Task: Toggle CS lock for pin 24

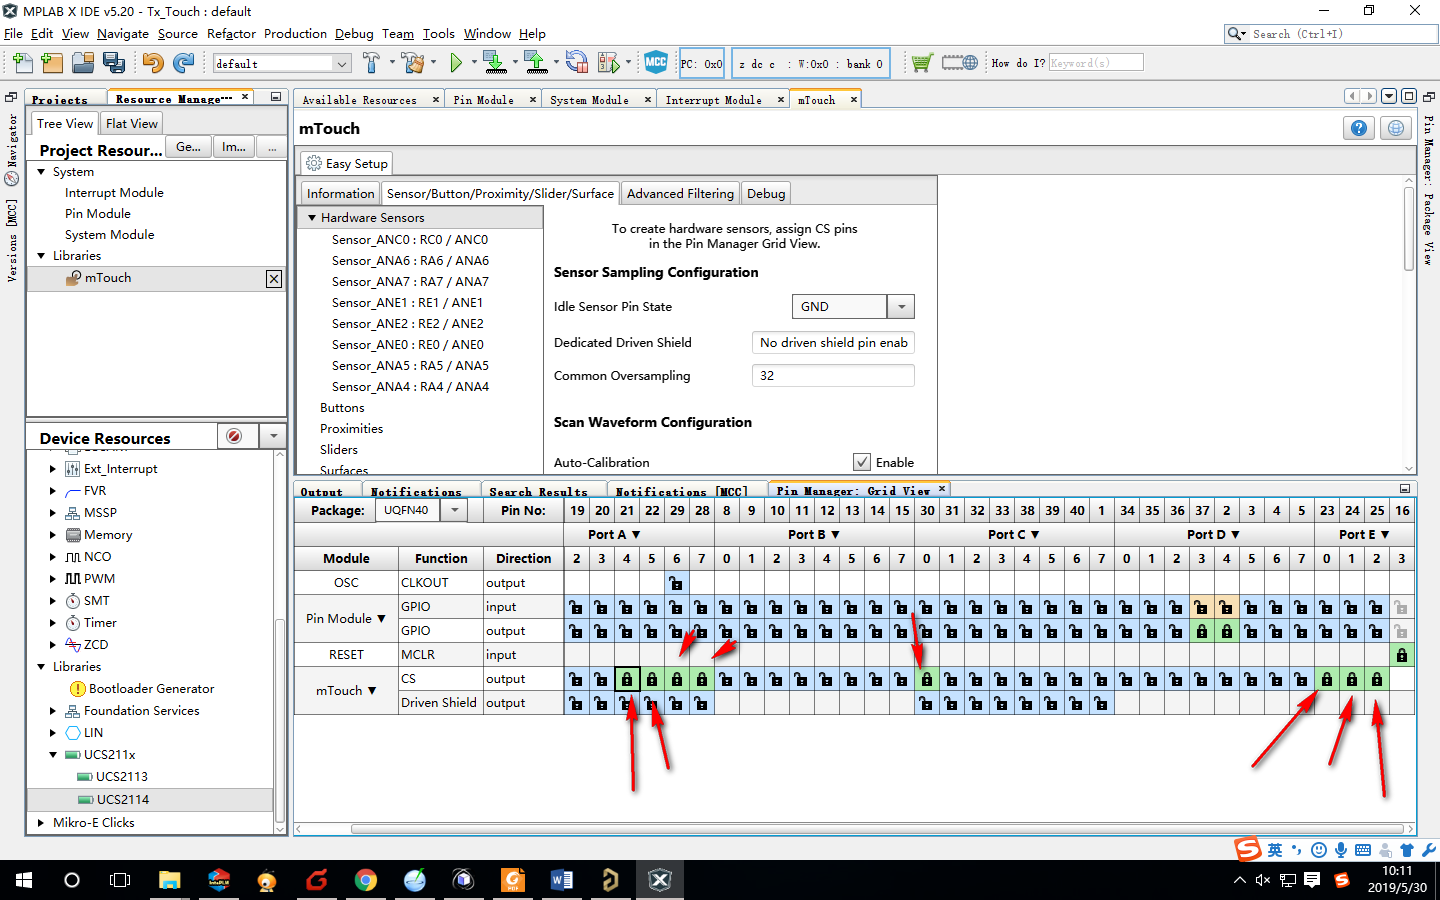Action: click(x=1352, y=679)
